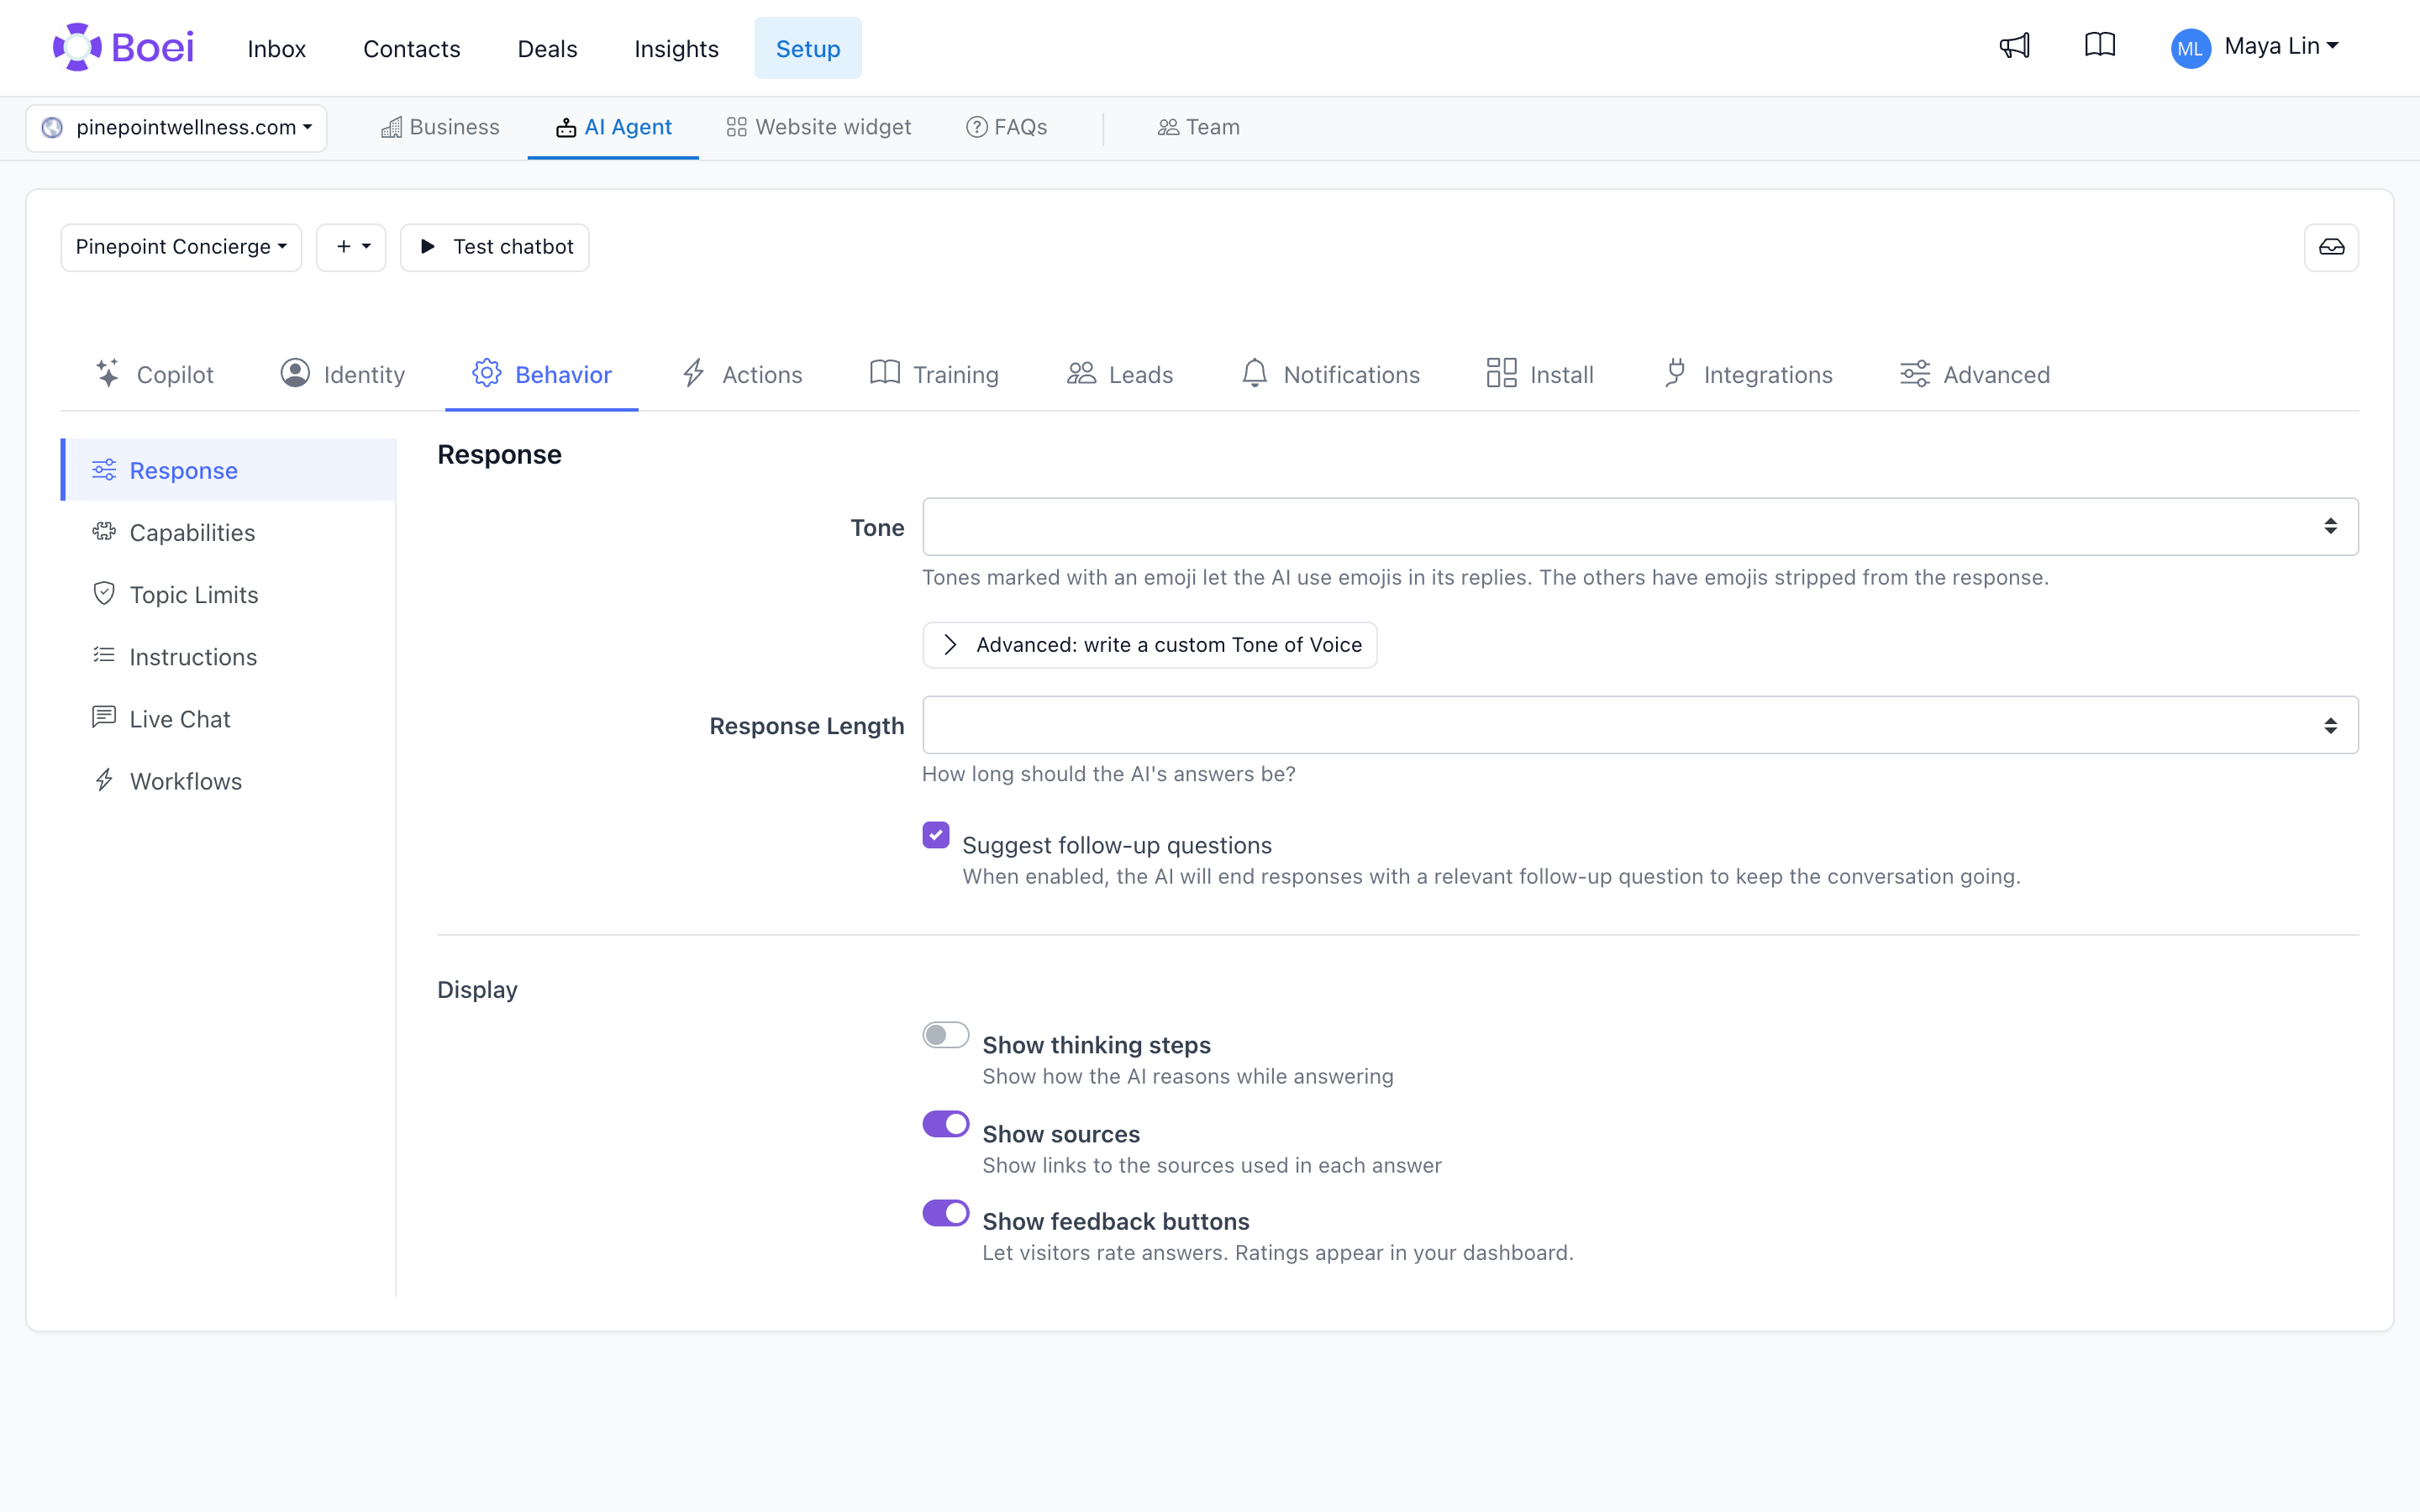Viewport: 2420px width, 1512px height.
Task: Click the Capabilities puzzle icon
Action: [x=104, y=532]
